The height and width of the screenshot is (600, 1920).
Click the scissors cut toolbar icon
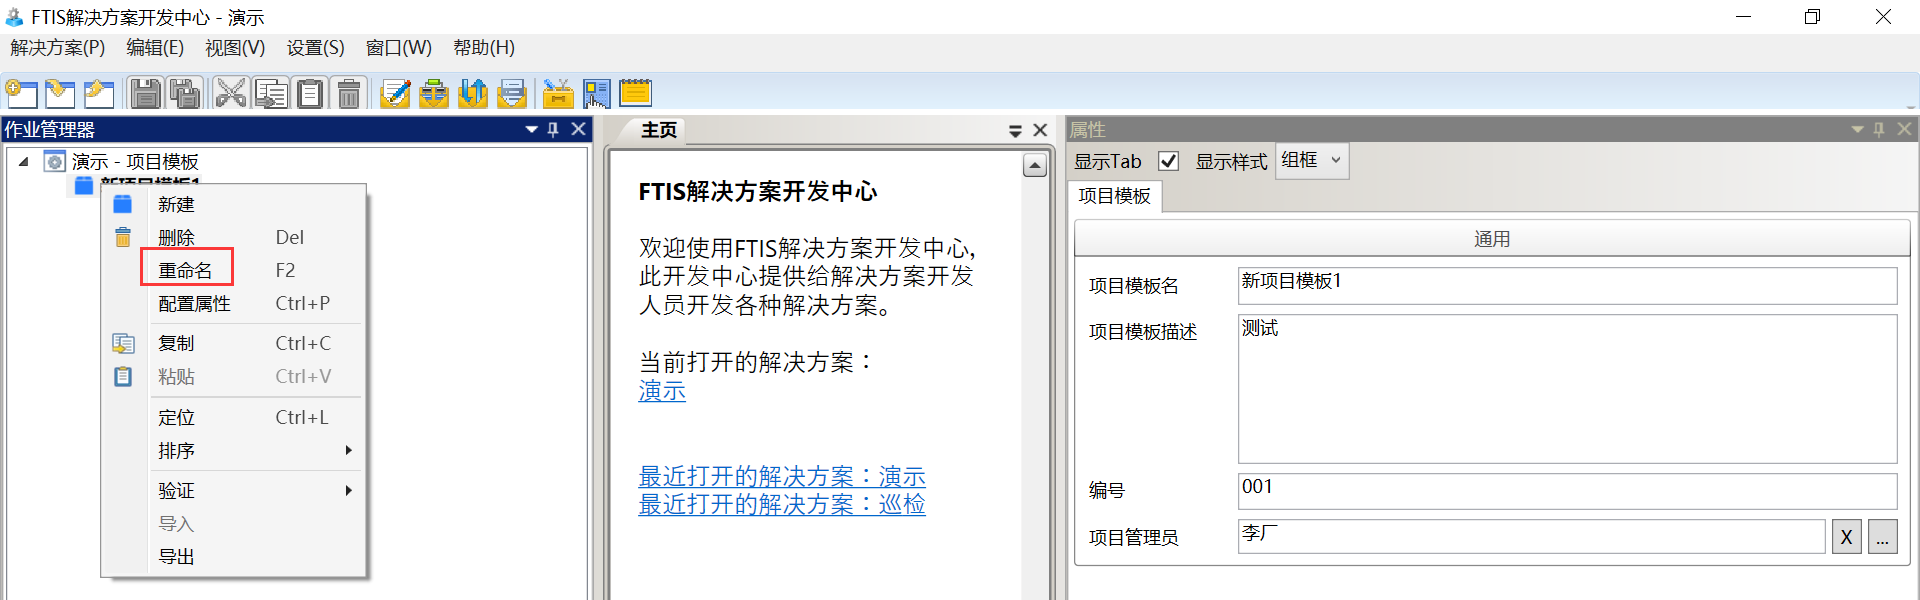(230, 94)
